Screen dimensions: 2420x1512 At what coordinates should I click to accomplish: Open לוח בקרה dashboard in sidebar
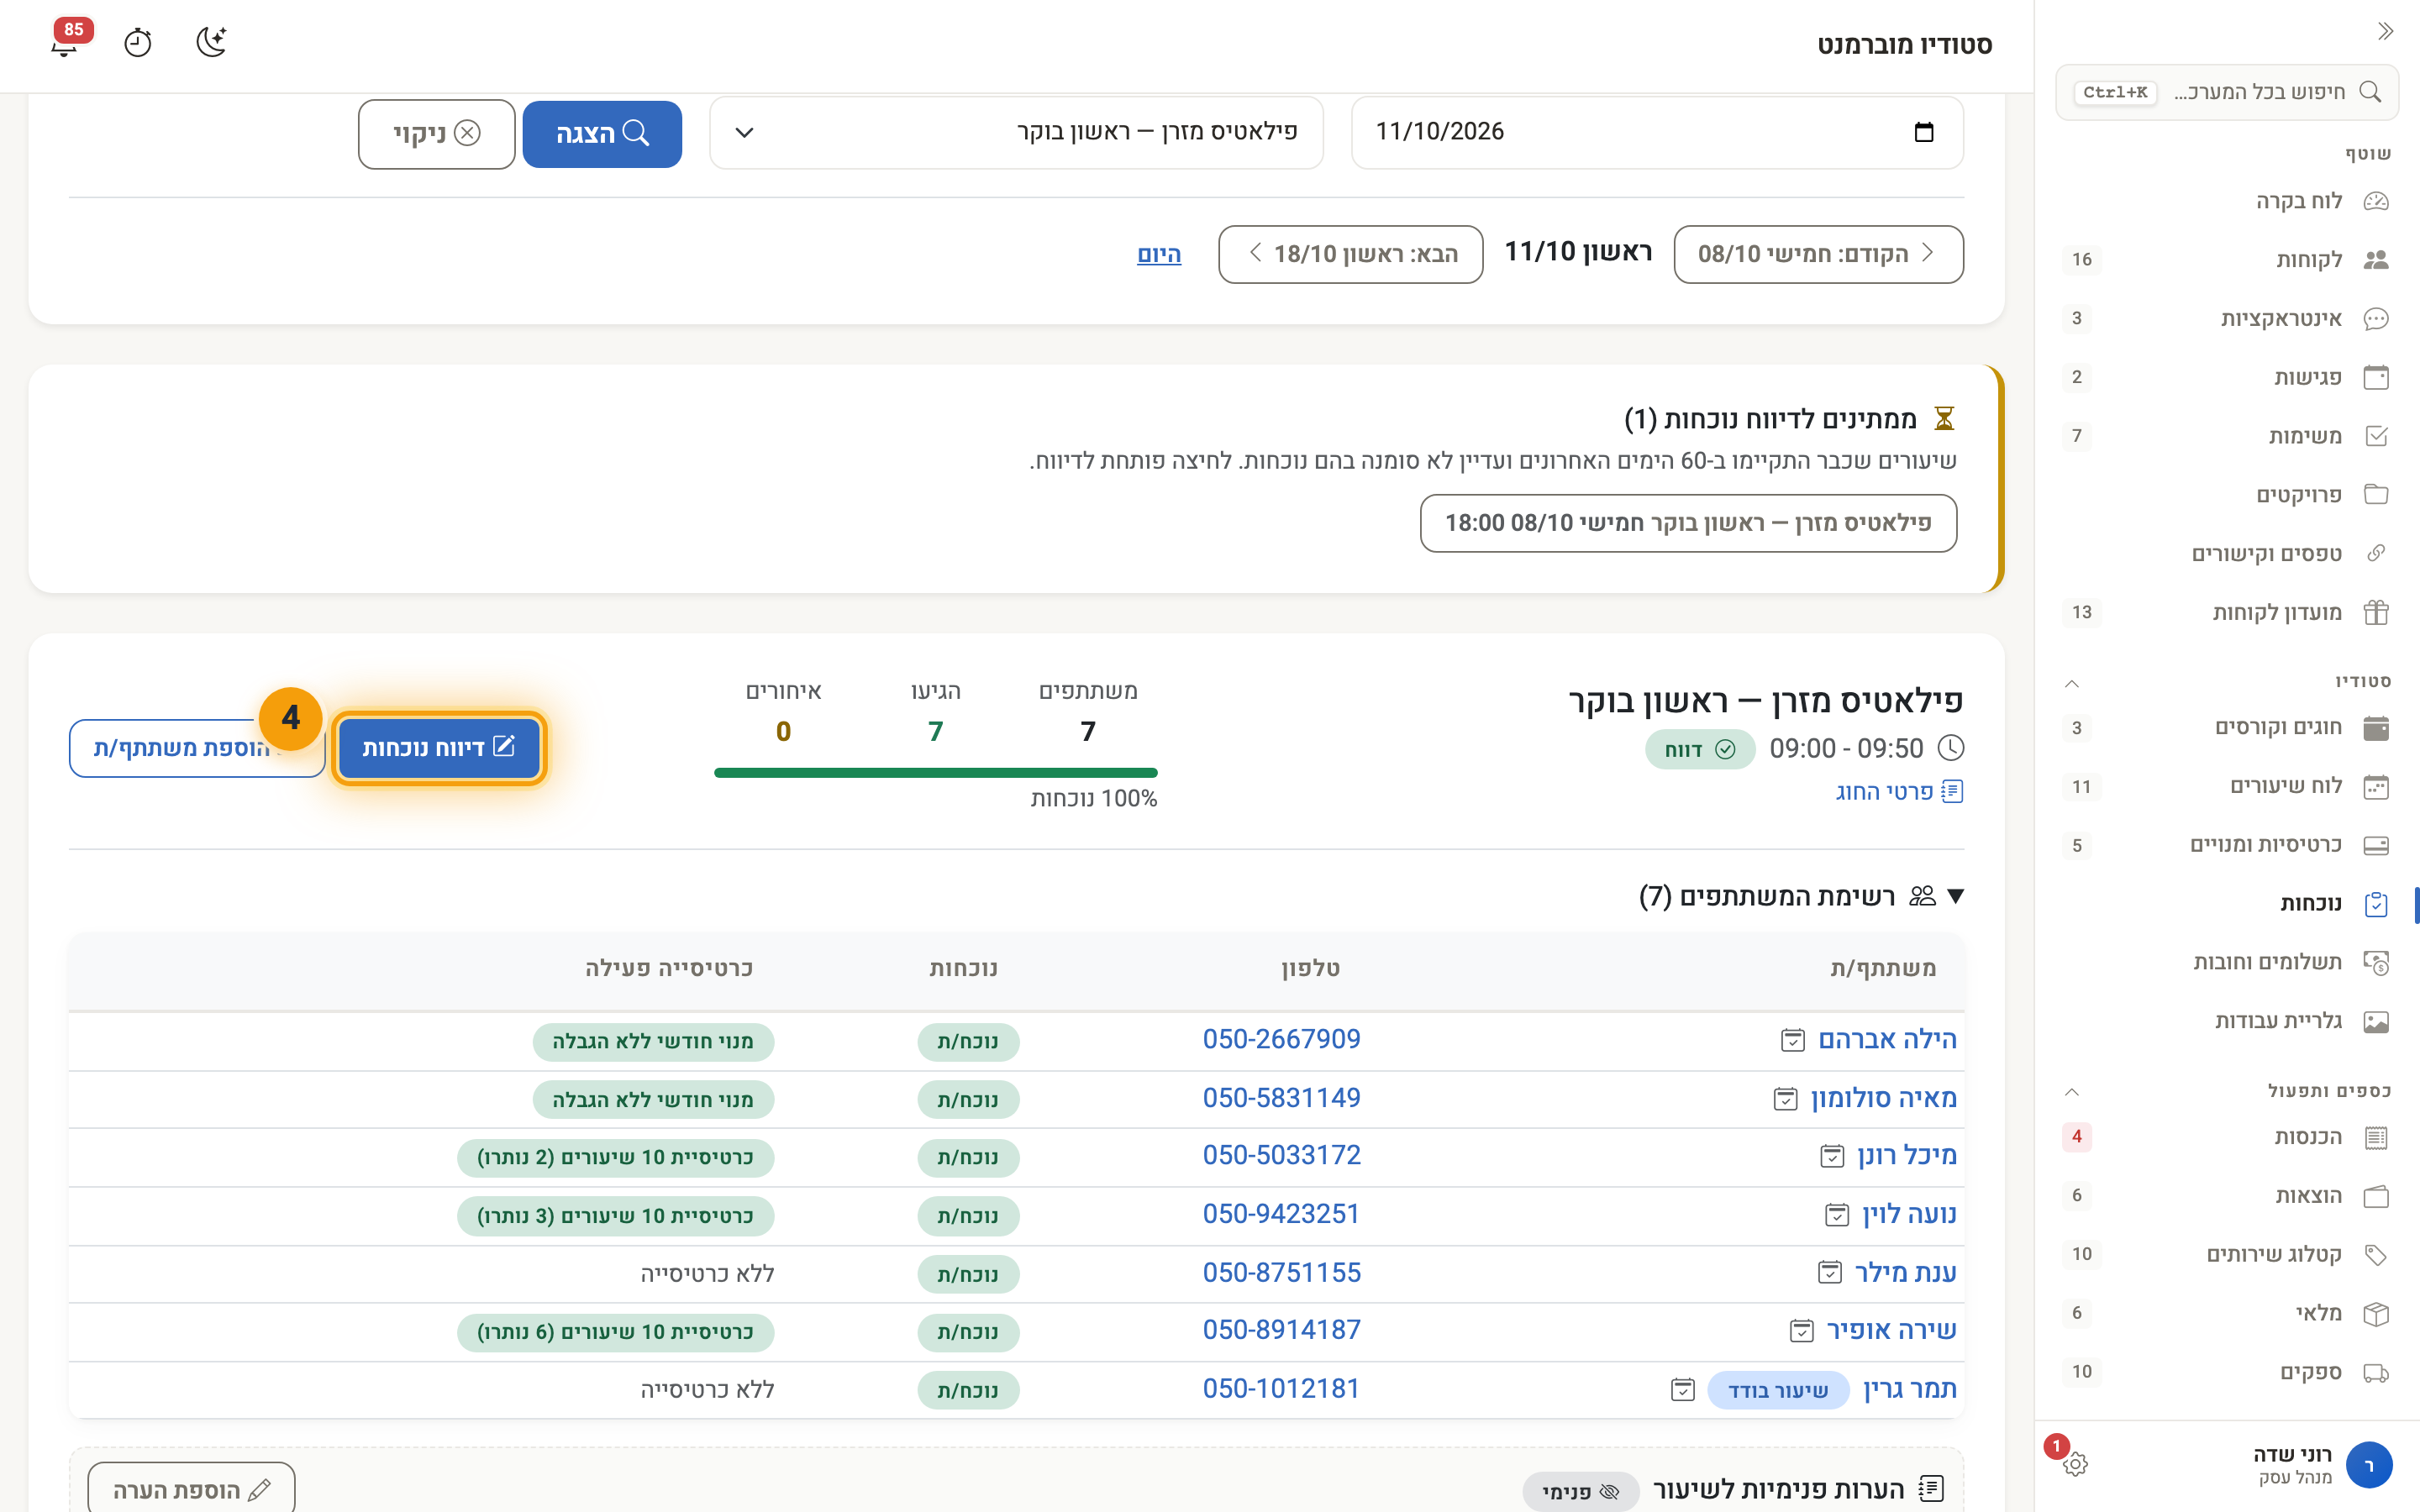2227,201
